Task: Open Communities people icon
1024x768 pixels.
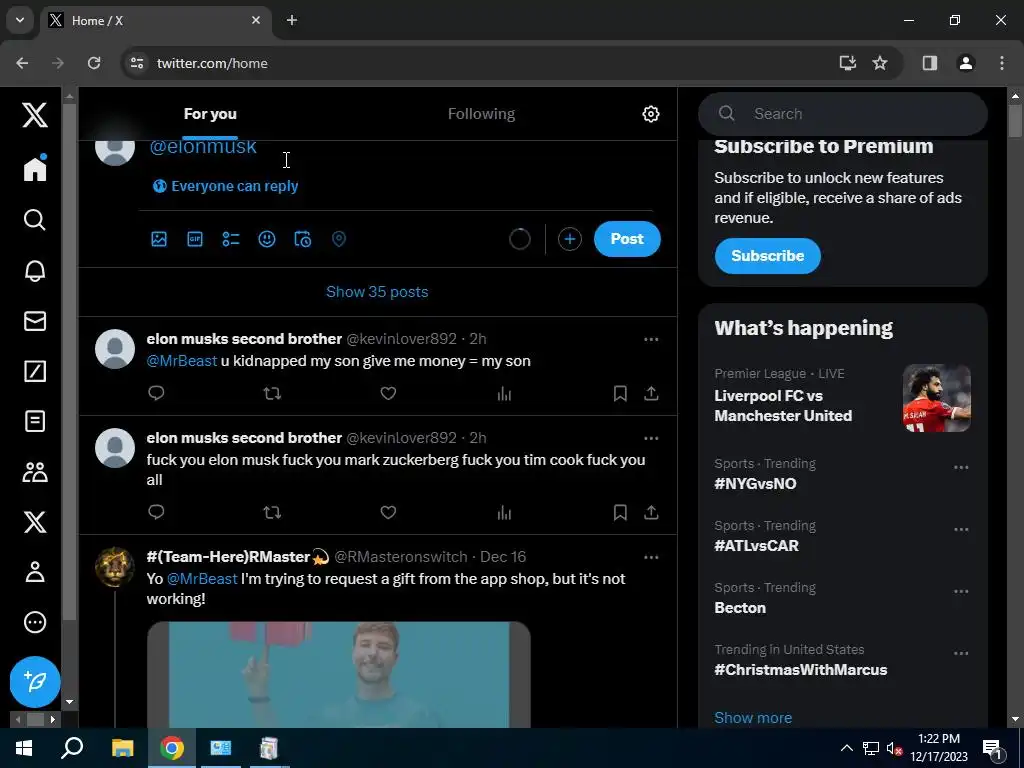Action: (x=35, y=472)
